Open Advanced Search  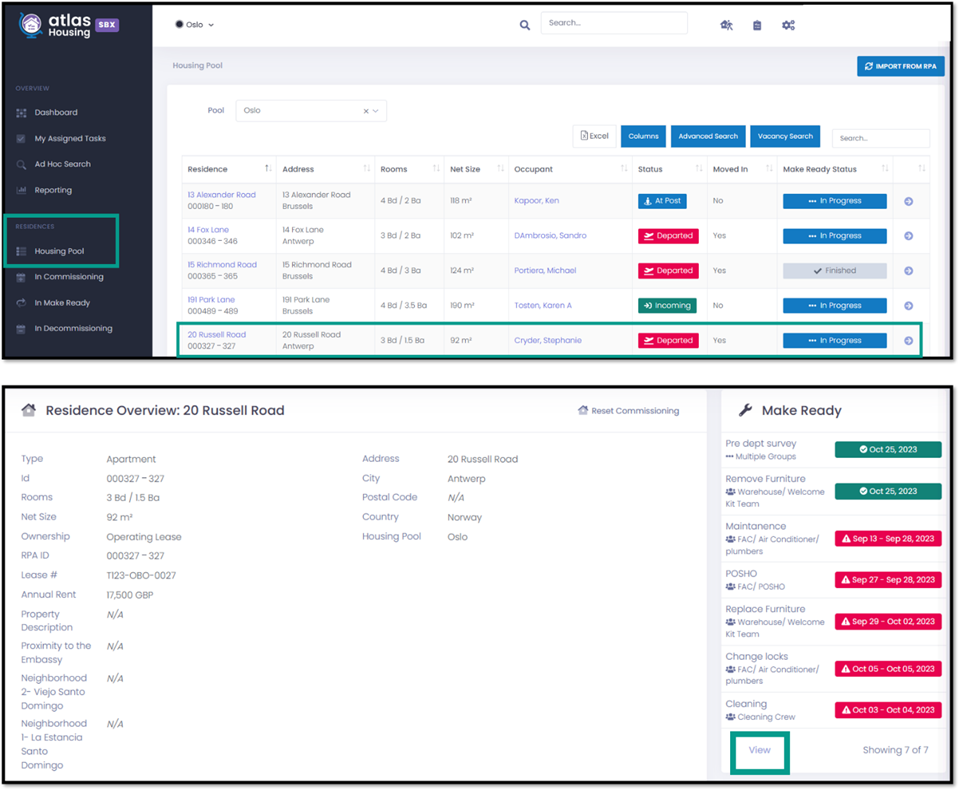click(x=708, y=136)
